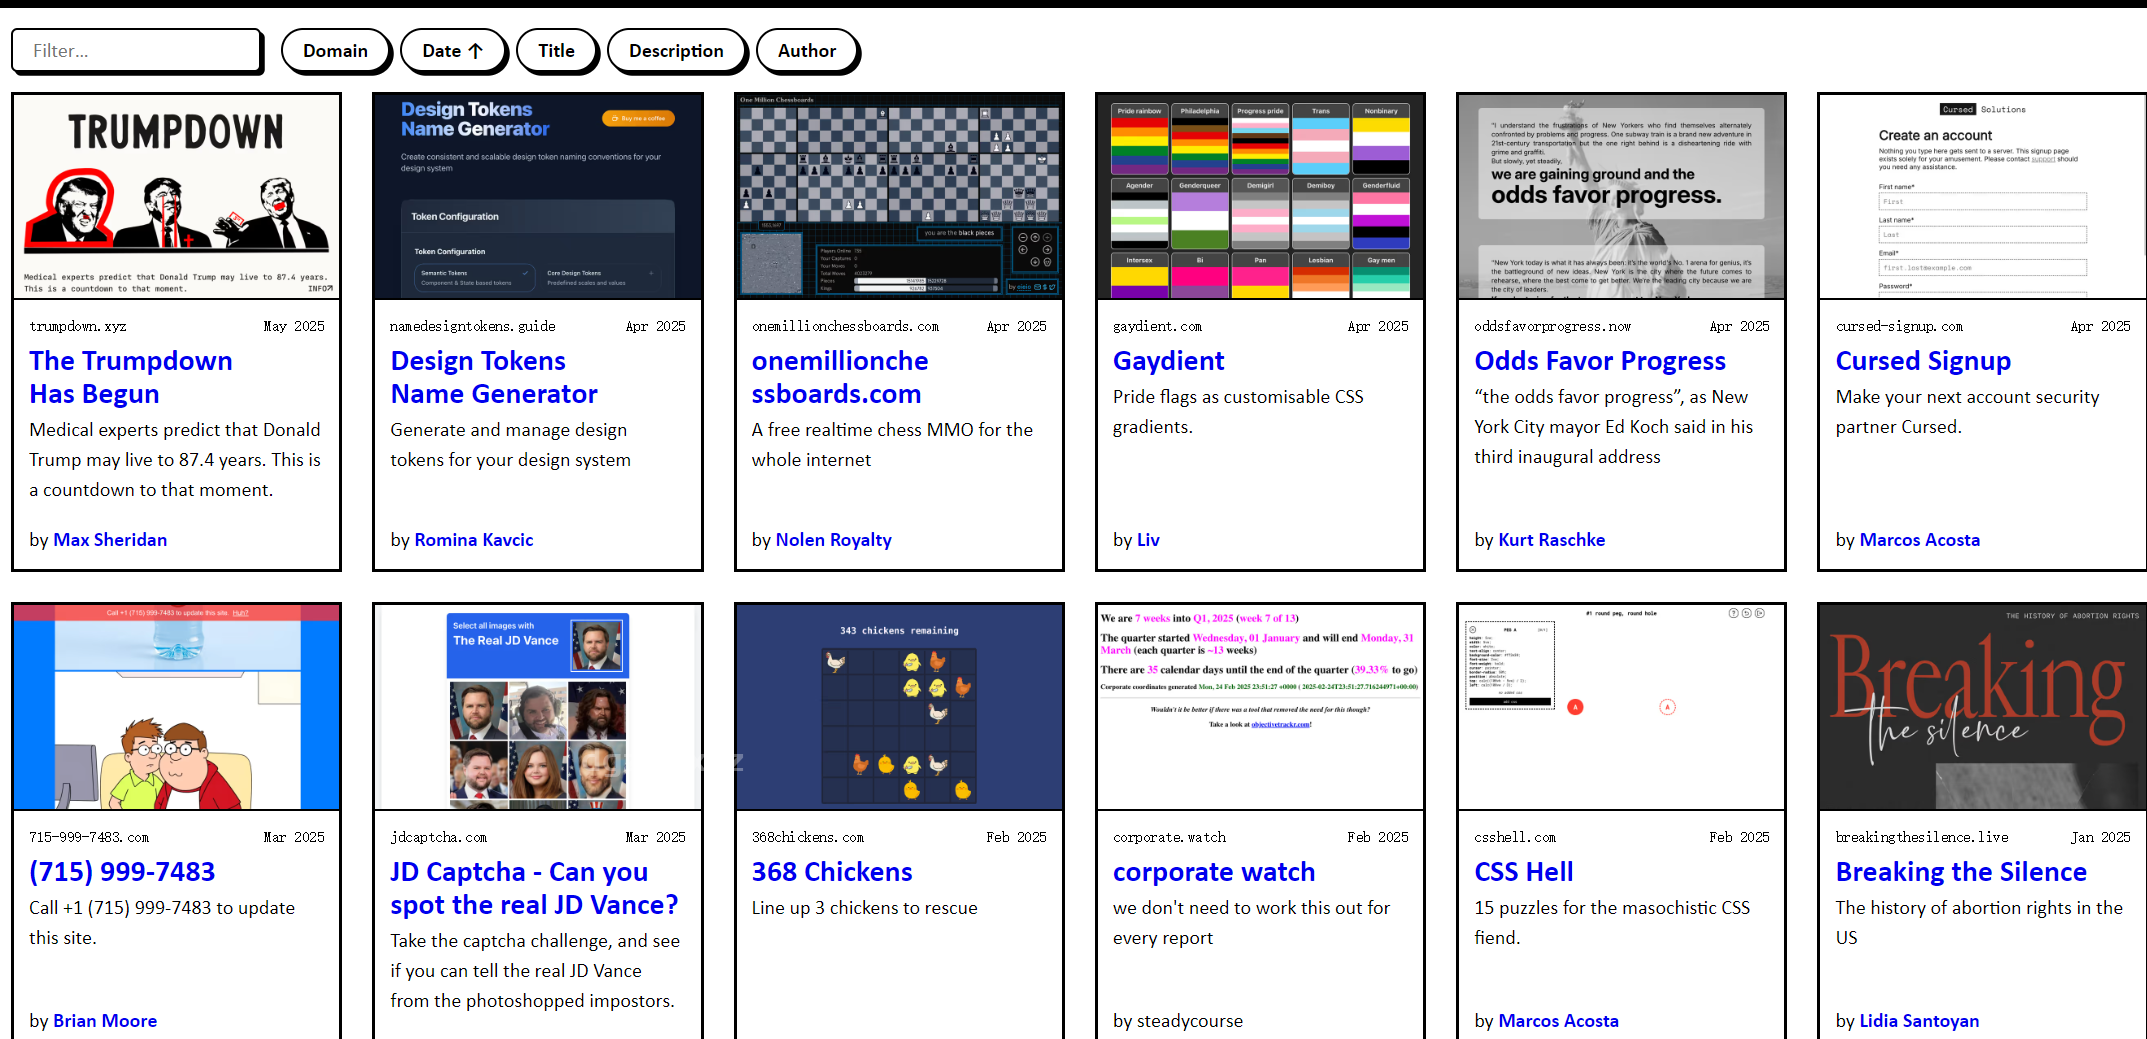
Task: Open the corporate watch thumbnail
Action: tap(1261, 707)
